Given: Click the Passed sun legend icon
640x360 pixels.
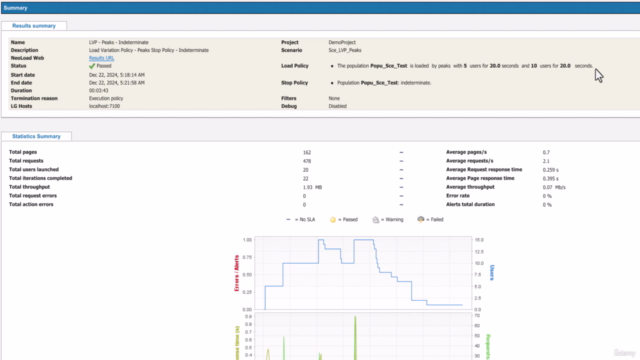Looking at the screenshot, I should (333, 220).
